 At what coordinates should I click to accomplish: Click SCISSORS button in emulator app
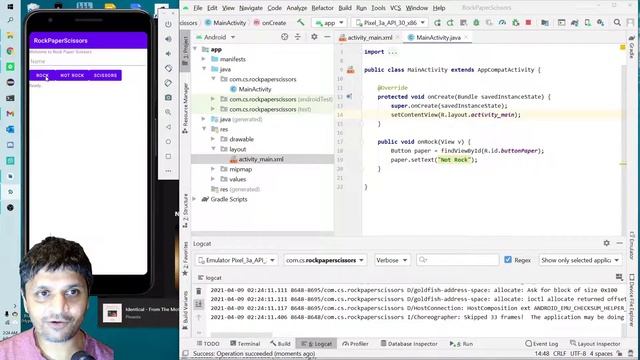[x=105, y=76]
